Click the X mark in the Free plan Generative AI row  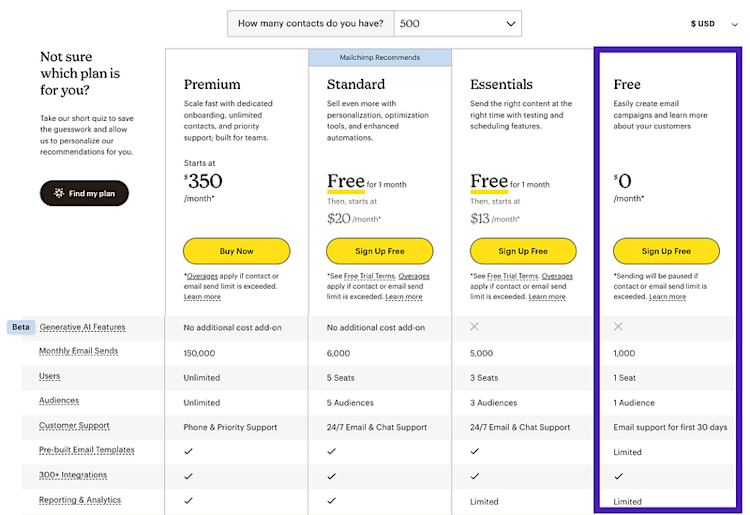618,327
